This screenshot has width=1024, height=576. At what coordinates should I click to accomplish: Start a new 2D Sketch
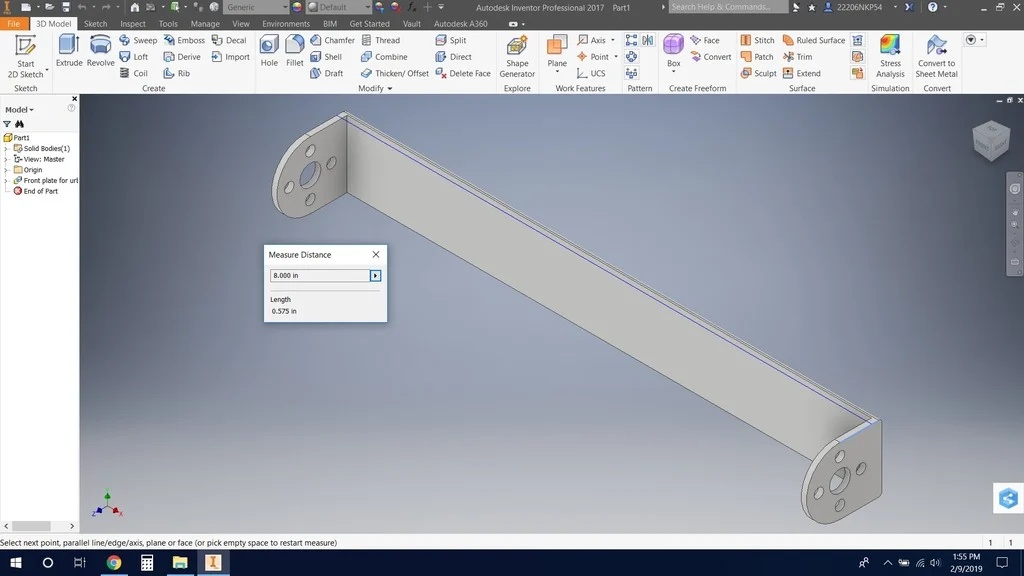(x=25, y=56)
